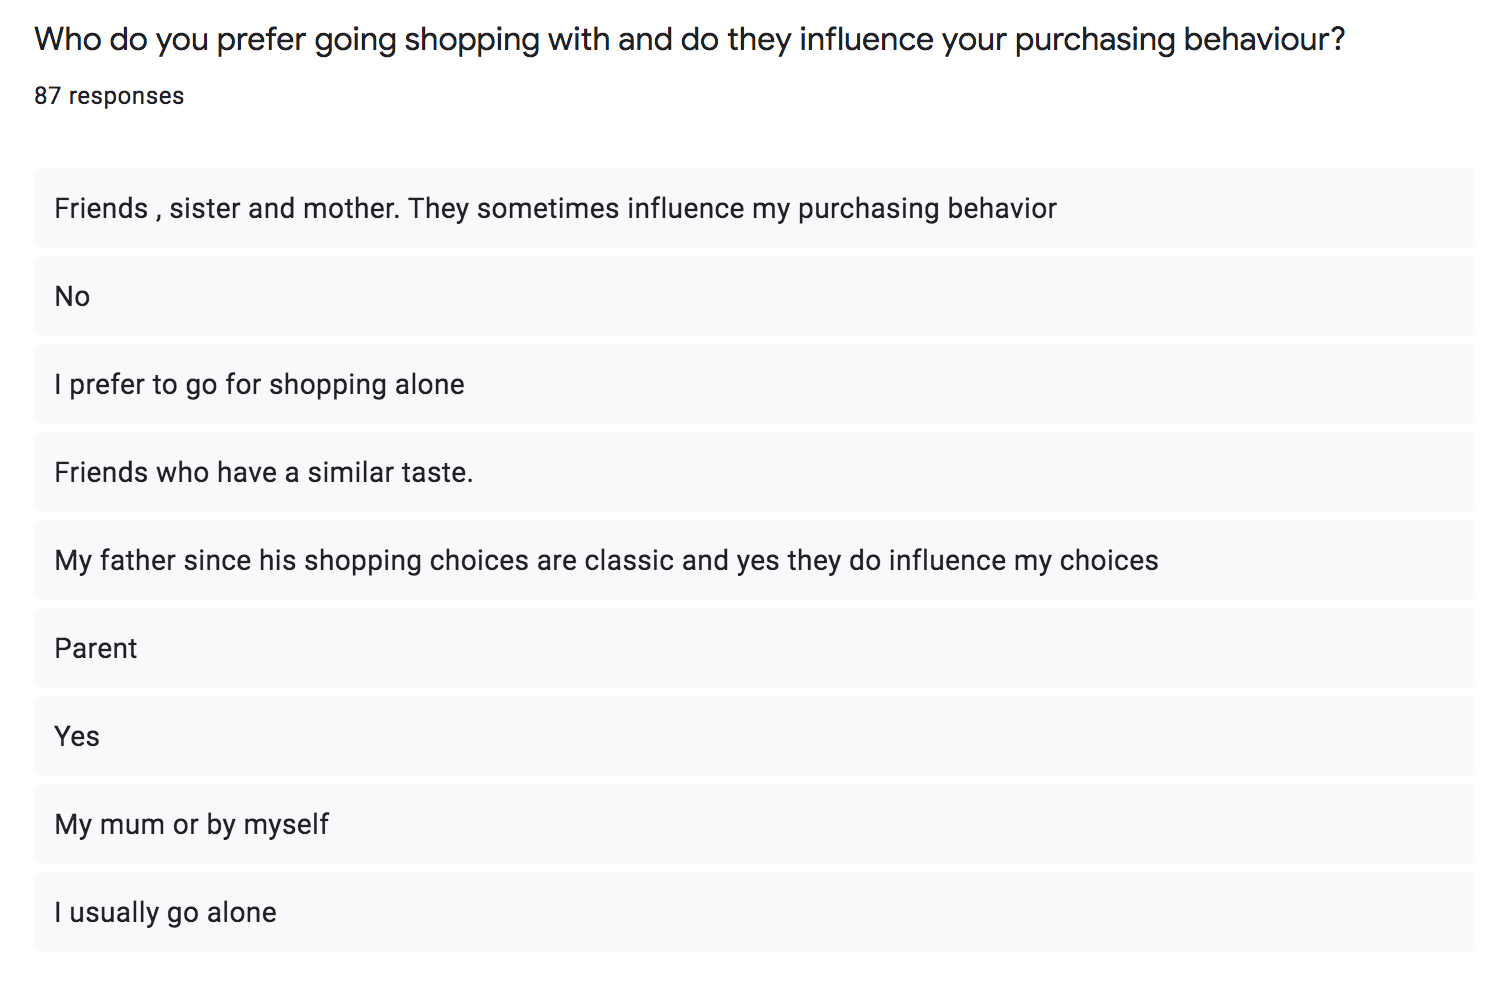This screenshot has width=1510, height=1000.
Task: Click the '87 responses' count text
Action: pos(109,96)
